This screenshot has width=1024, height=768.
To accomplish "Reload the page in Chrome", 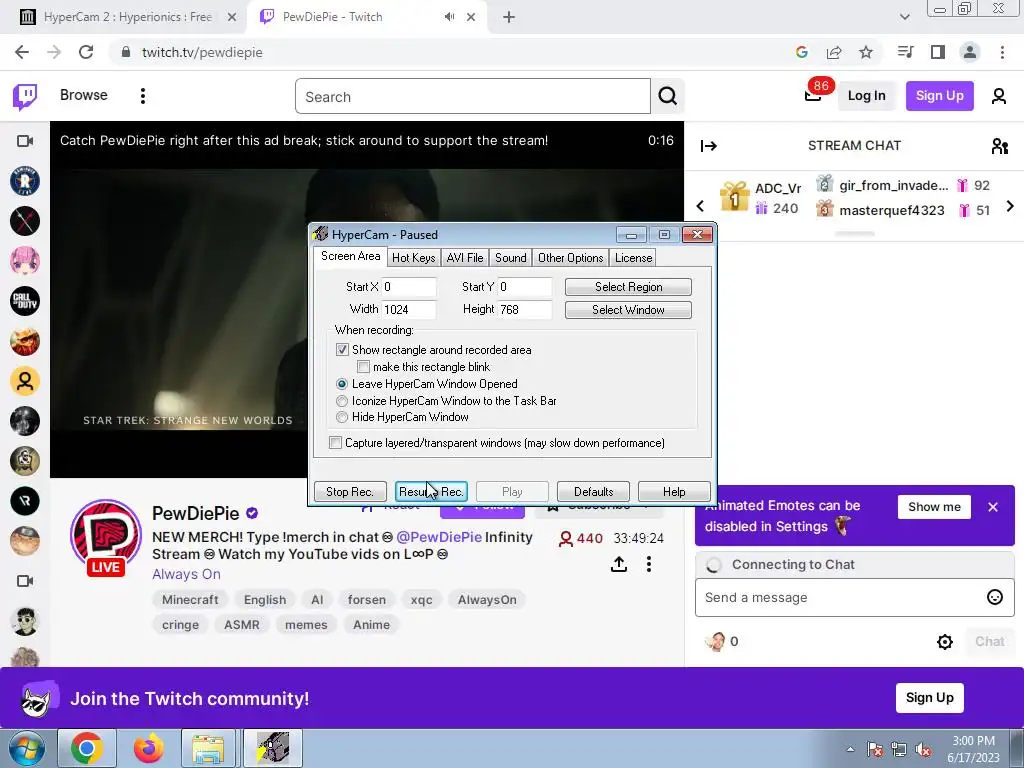I will 86,52.
